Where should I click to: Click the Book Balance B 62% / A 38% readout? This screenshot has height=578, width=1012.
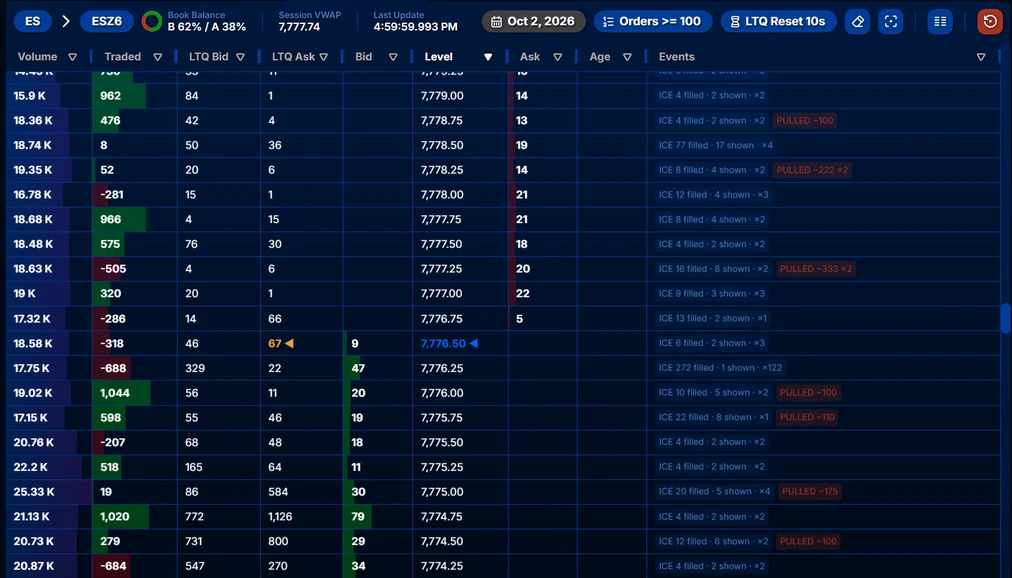tap(207, 27)
